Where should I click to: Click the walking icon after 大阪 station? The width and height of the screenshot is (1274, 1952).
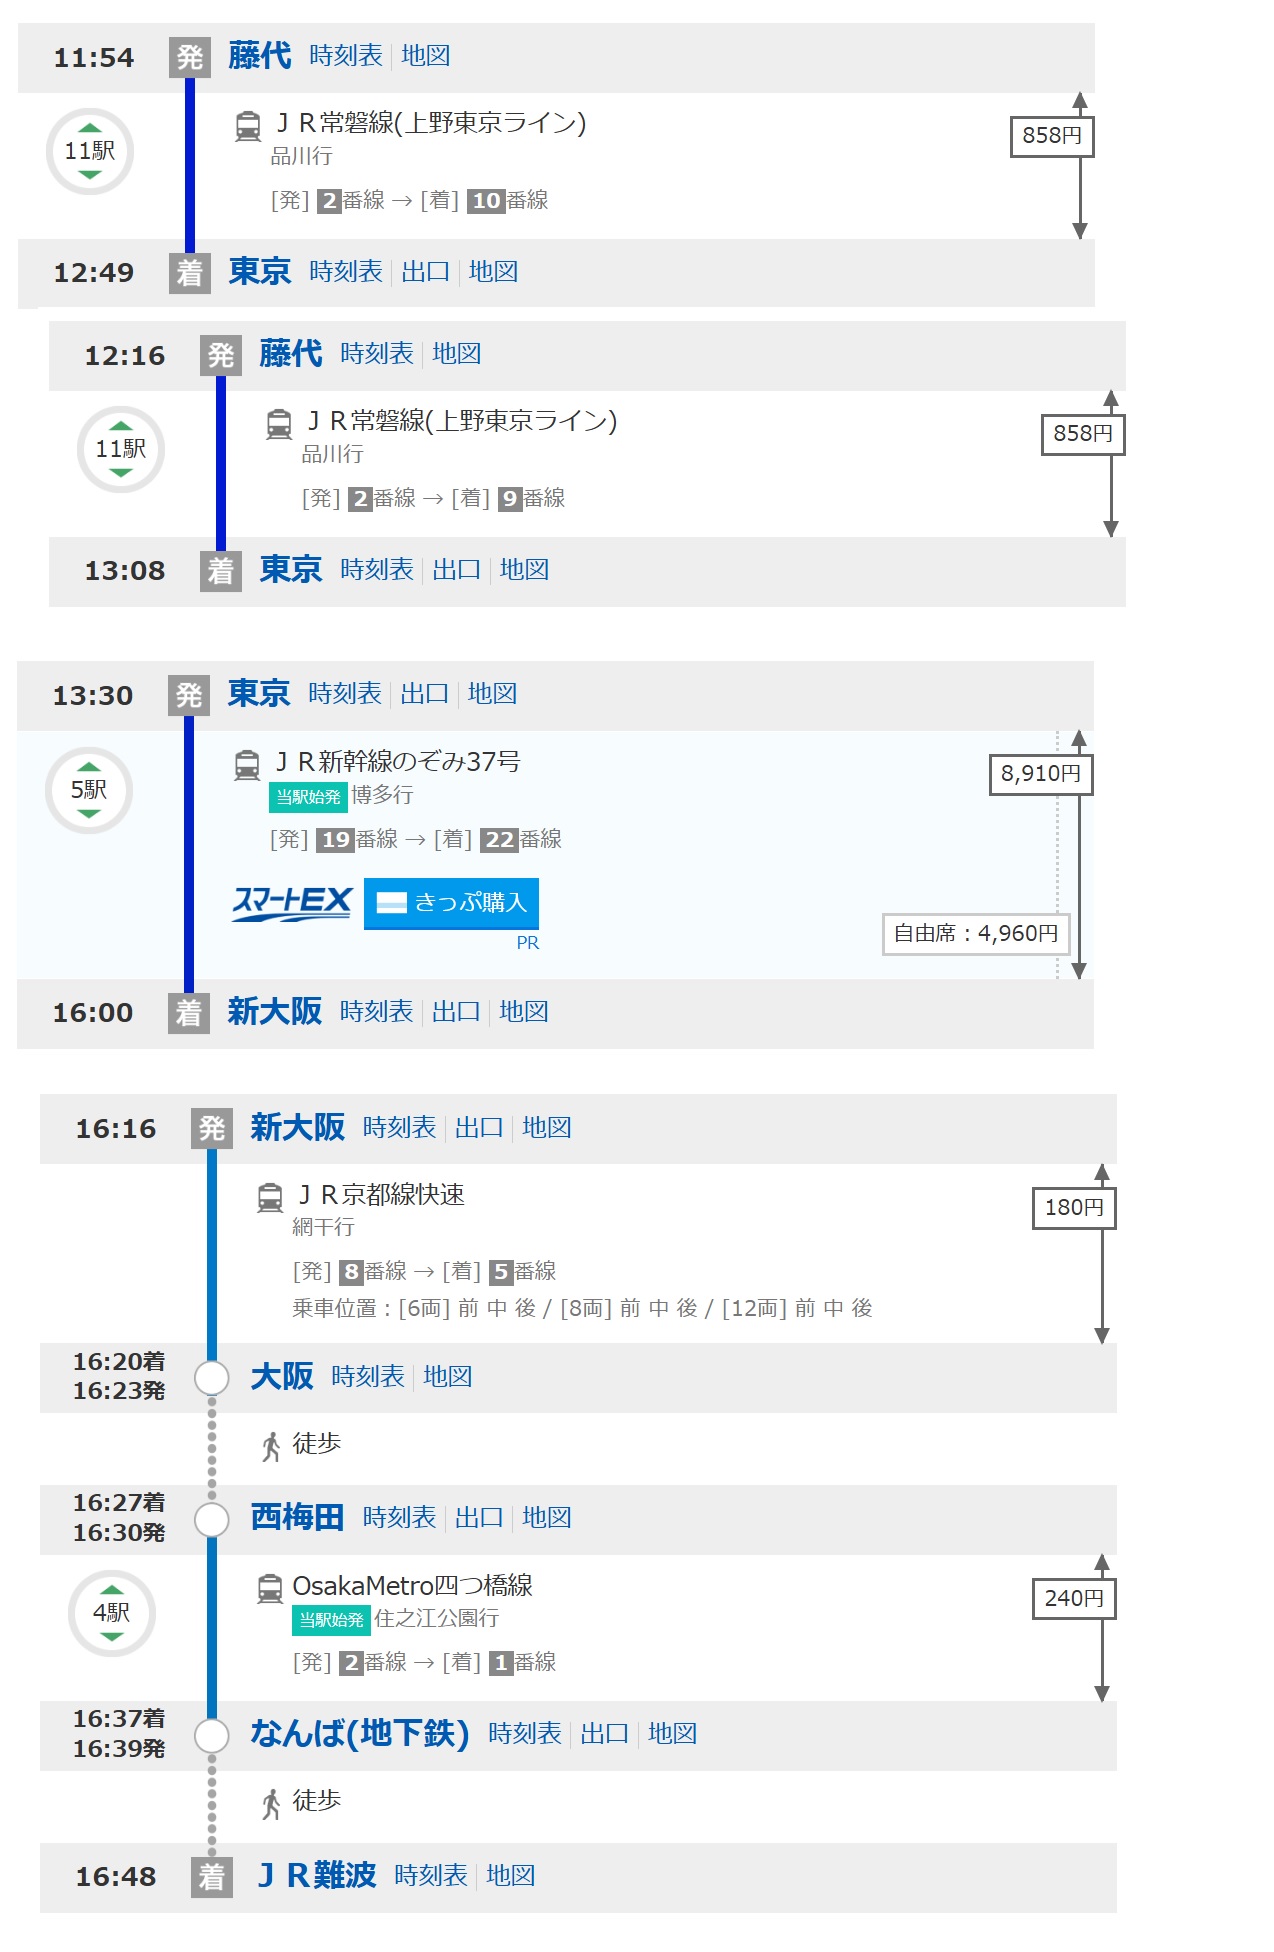[271, 1446]
